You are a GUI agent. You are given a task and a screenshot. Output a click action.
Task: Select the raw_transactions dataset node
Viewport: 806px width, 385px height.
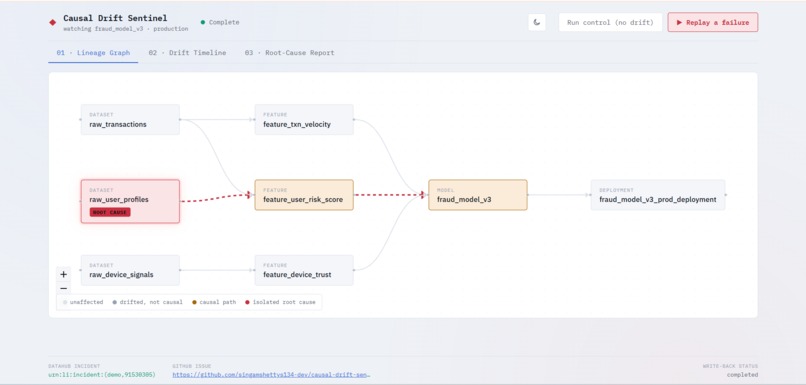click(x=130, y=120)
